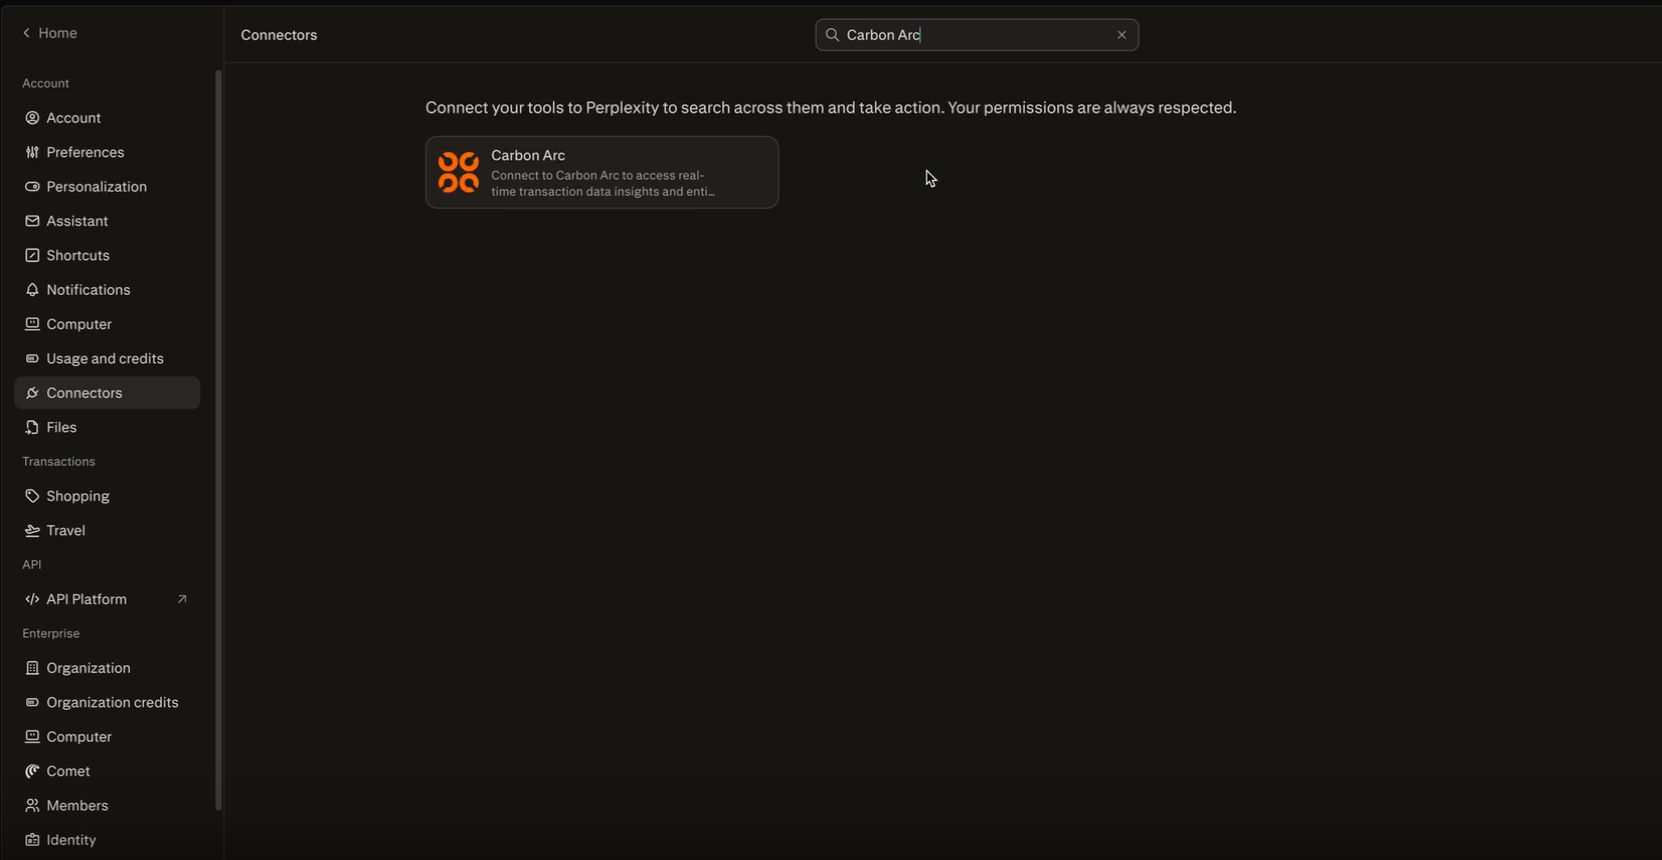Image resolution: width=1662 pixels, height=860 pixels.
Task: Click the external link arrow beside API Platform
Action: [x=182, y=599]
